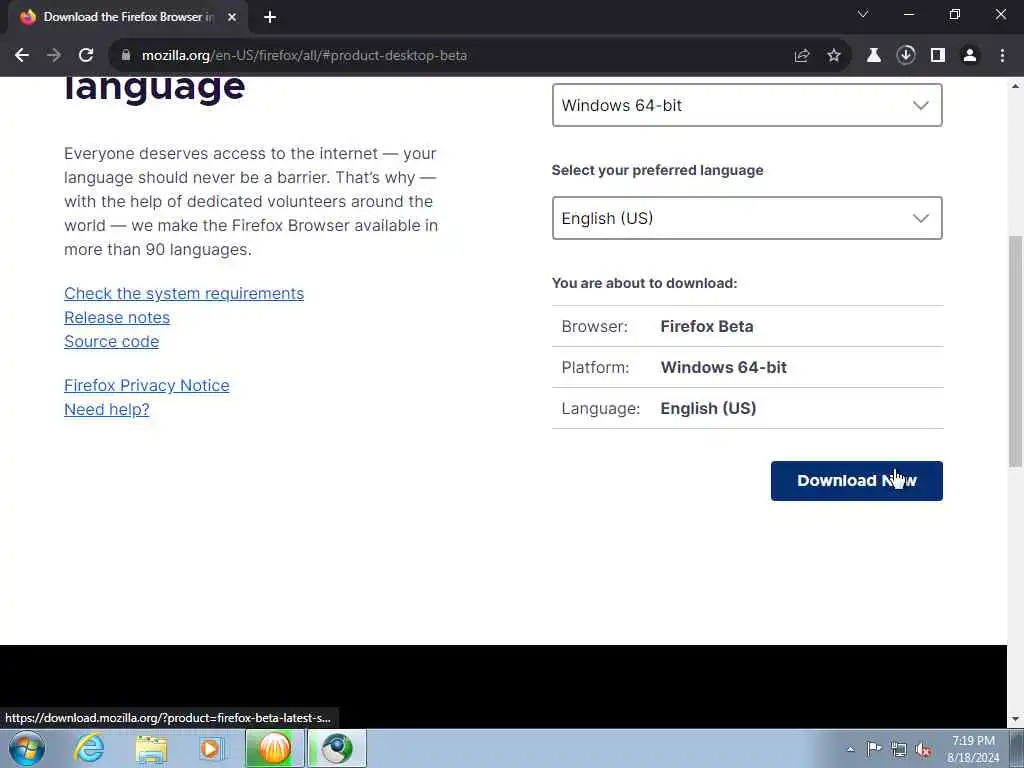Viewport: 1024px width, 768px height.
Task: Share this page using the share icon
Action: (802, 56)
